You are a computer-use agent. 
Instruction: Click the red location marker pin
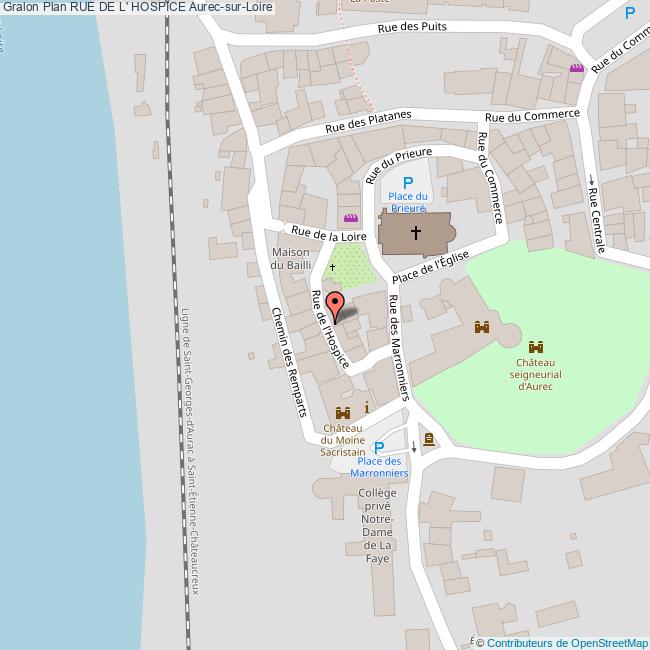point(336,304)
